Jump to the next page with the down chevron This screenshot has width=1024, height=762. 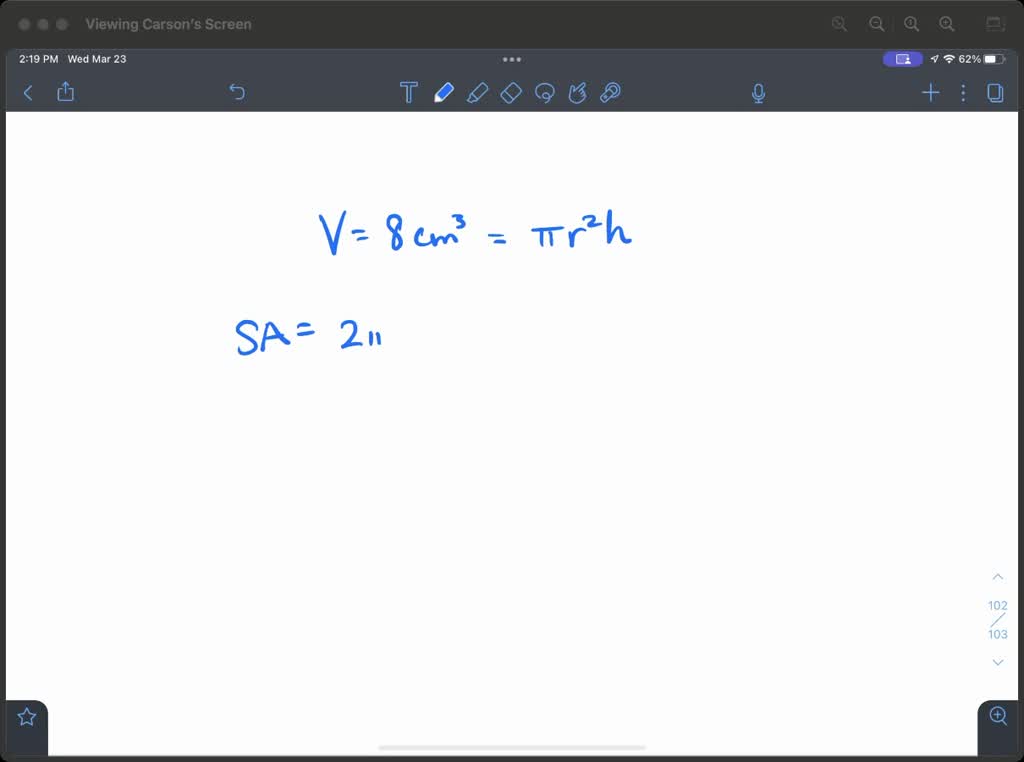pyautogui.click(x=997, y=662)
